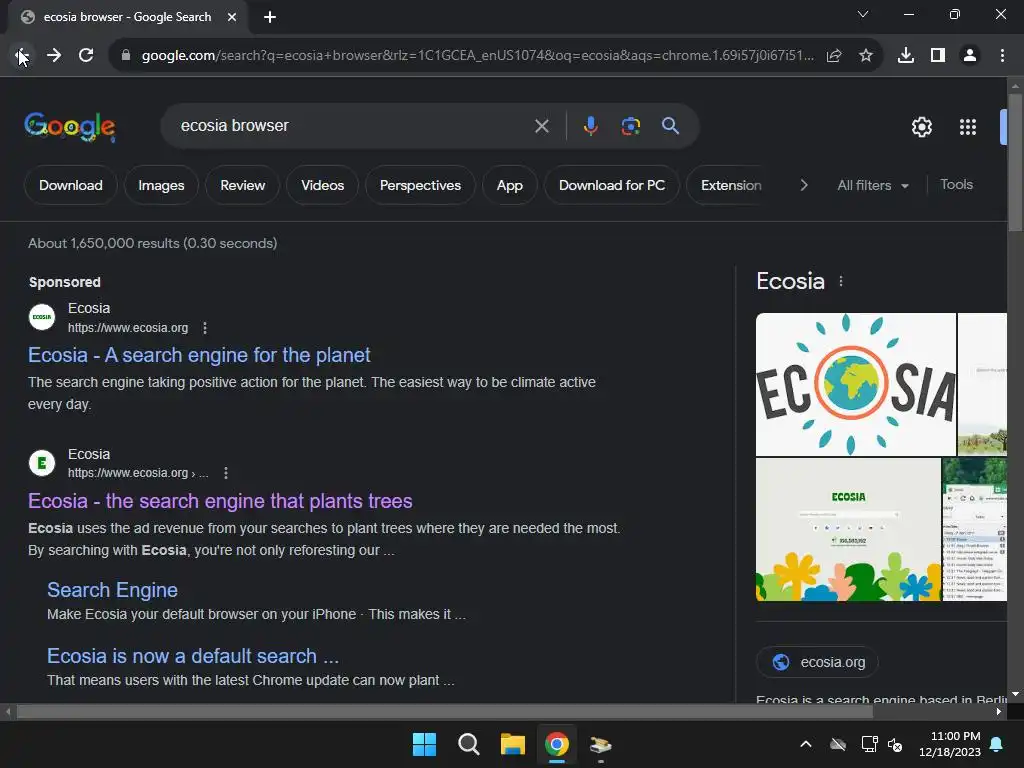Click the vertical page scrollbar
1024x768 pixels.
coord(1015,163)
